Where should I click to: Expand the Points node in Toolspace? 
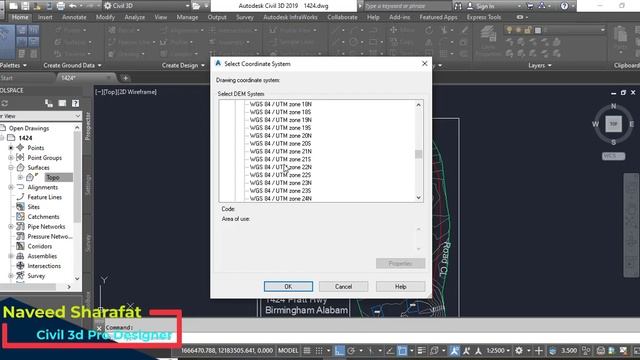click(x=11, y=148)
